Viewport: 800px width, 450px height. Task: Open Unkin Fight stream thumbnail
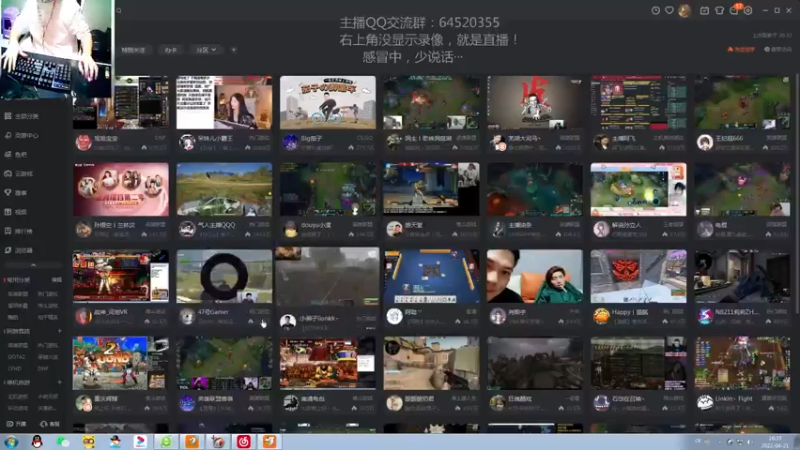[742, 363]
